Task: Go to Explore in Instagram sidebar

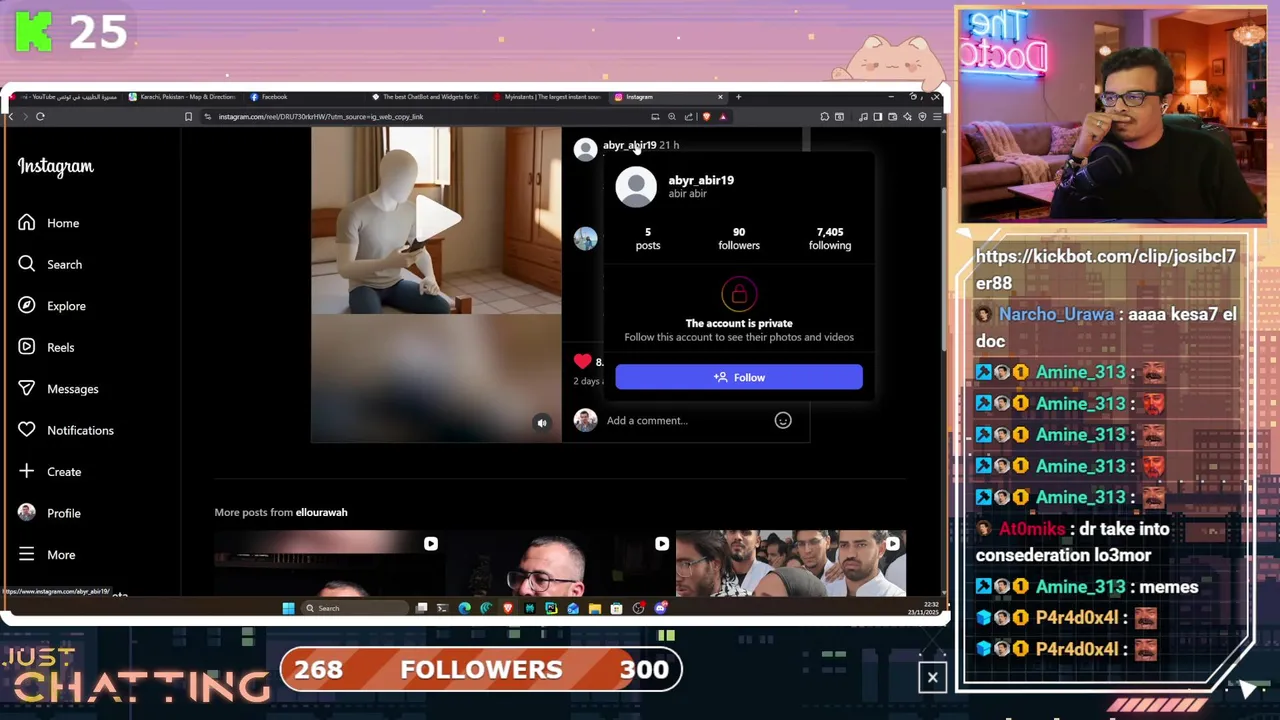Action: 52,306
